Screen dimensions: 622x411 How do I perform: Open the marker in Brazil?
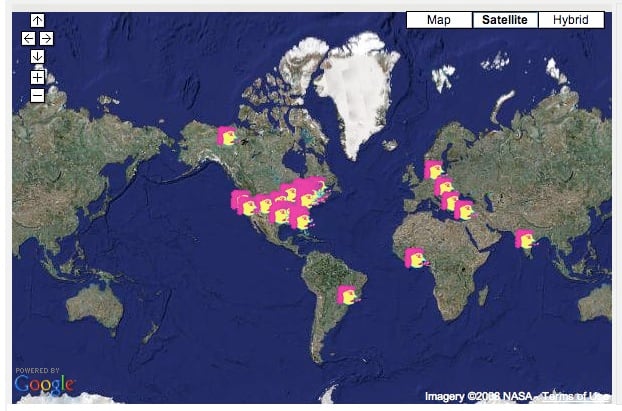tap(346, 295)
